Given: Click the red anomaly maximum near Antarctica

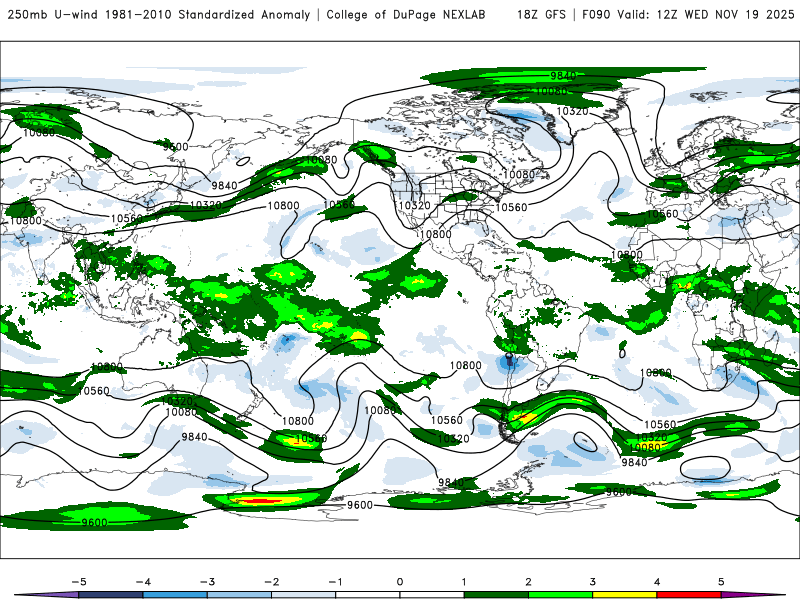Looking at the screenshot, I should coord(260,502).
